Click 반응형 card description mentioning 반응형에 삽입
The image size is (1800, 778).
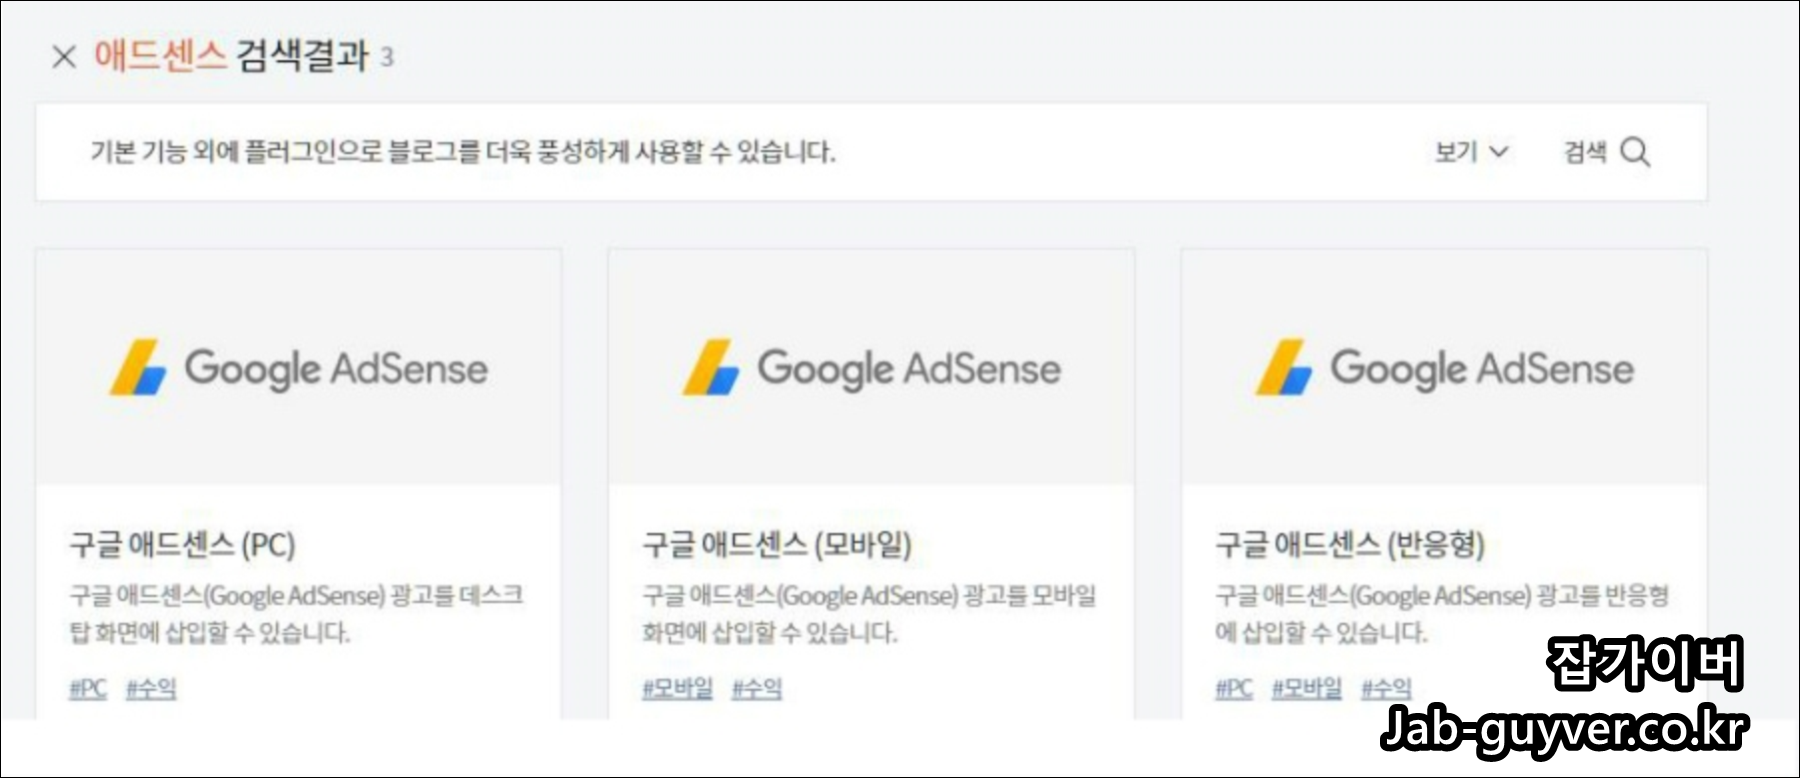pos(1442,614)
